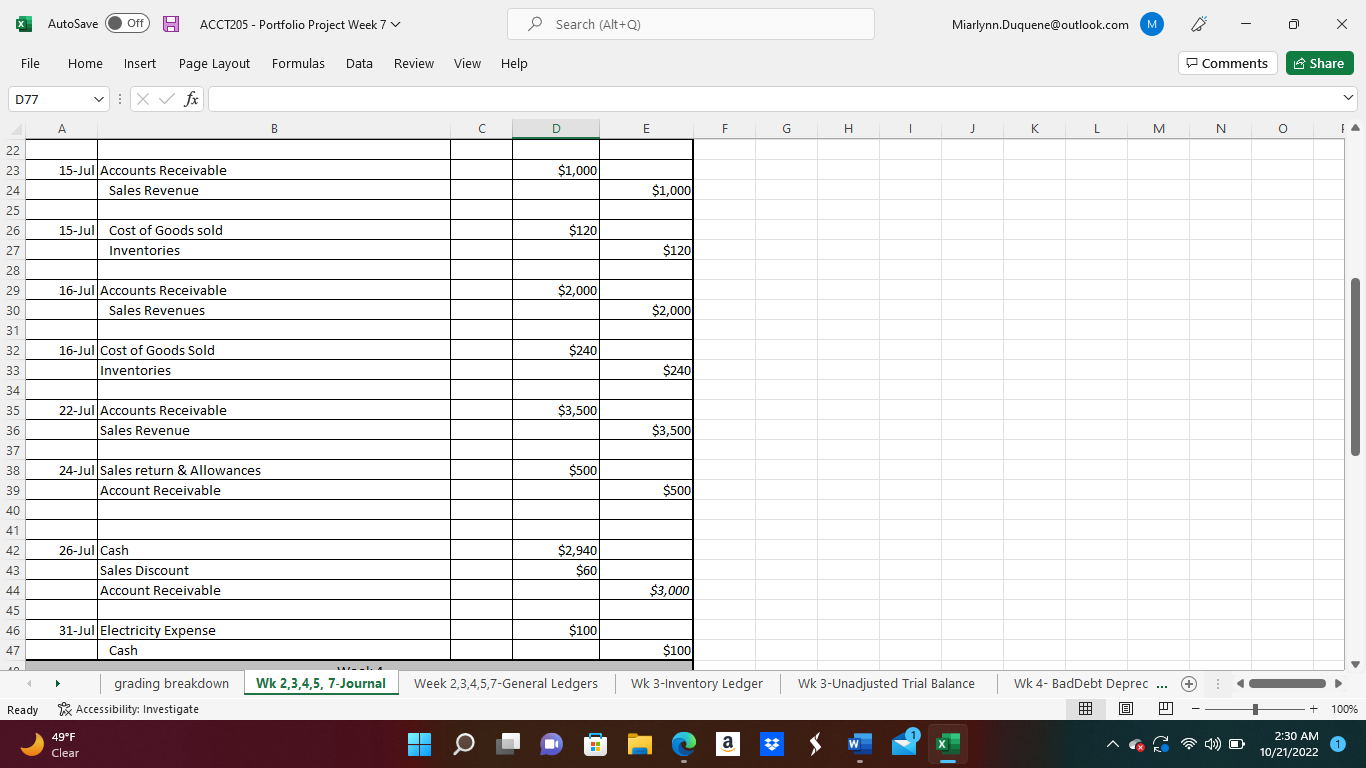This screenshot has width=1366, height=768.
Task: Open a new sheet with the plus icon
Action: click(x=1189, y=684)
